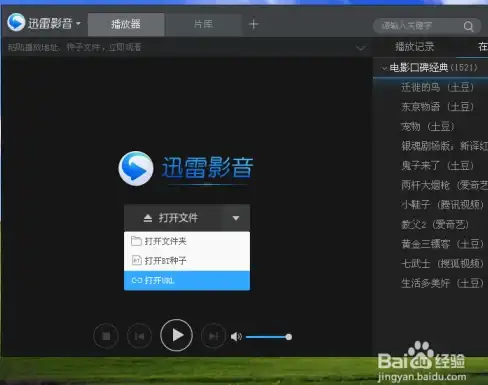Toggle the 打开文件 dropdown arrow
The image size is (488, 385).
click(236, 218)
